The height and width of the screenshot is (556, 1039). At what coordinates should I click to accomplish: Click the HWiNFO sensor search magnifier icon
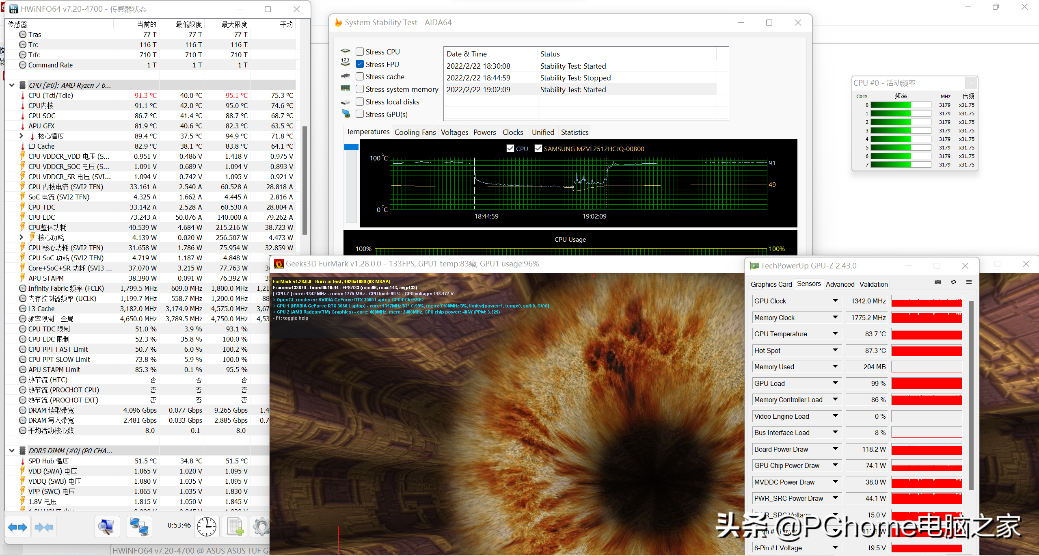[106, 526]
